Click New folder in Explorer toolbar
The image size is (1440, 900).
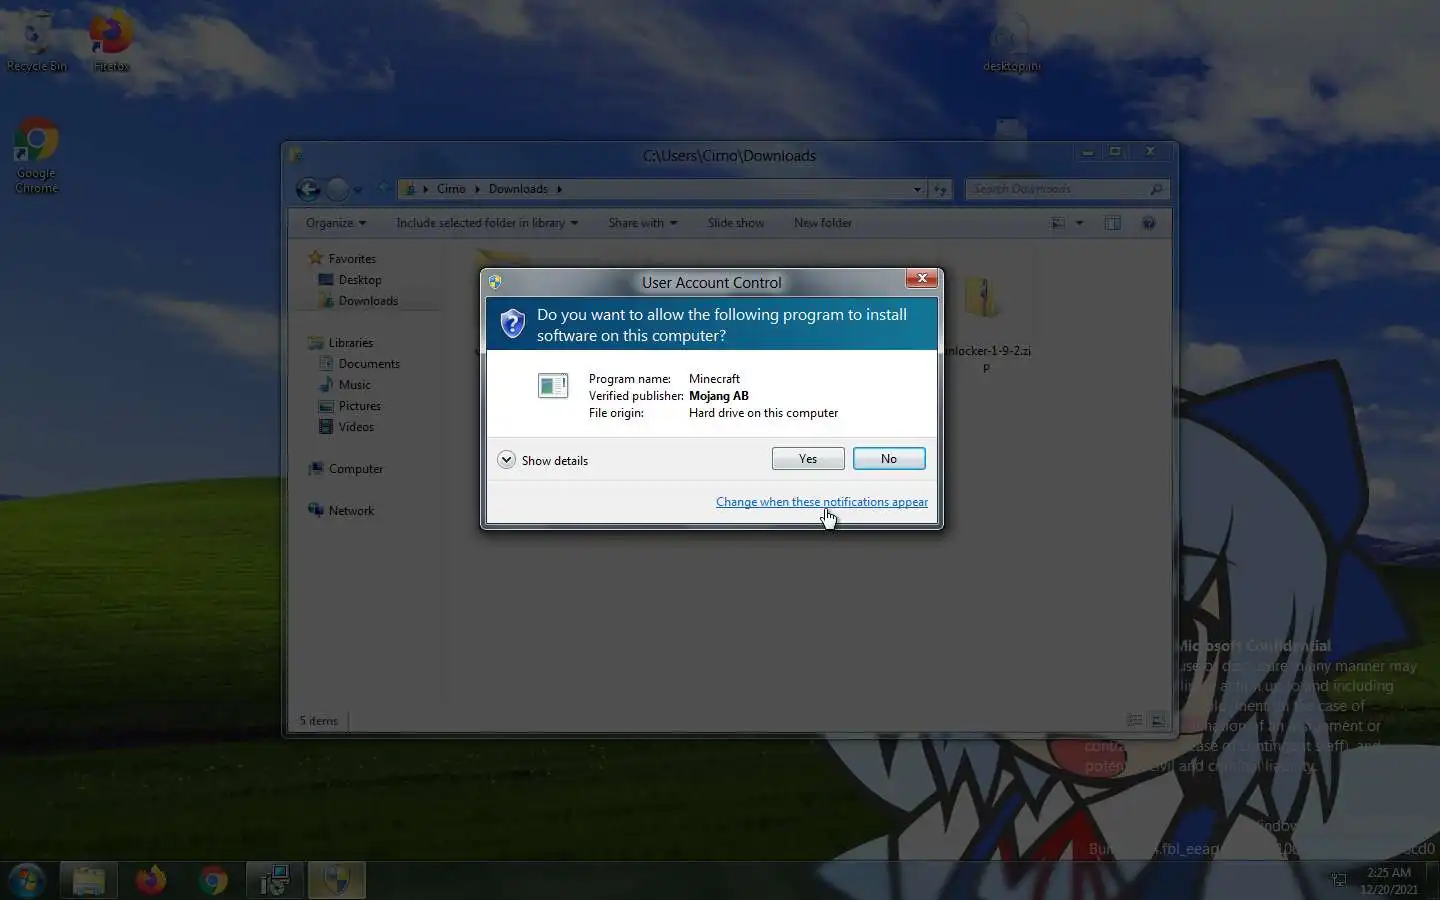pyautogui.click(x=823, y=223)
